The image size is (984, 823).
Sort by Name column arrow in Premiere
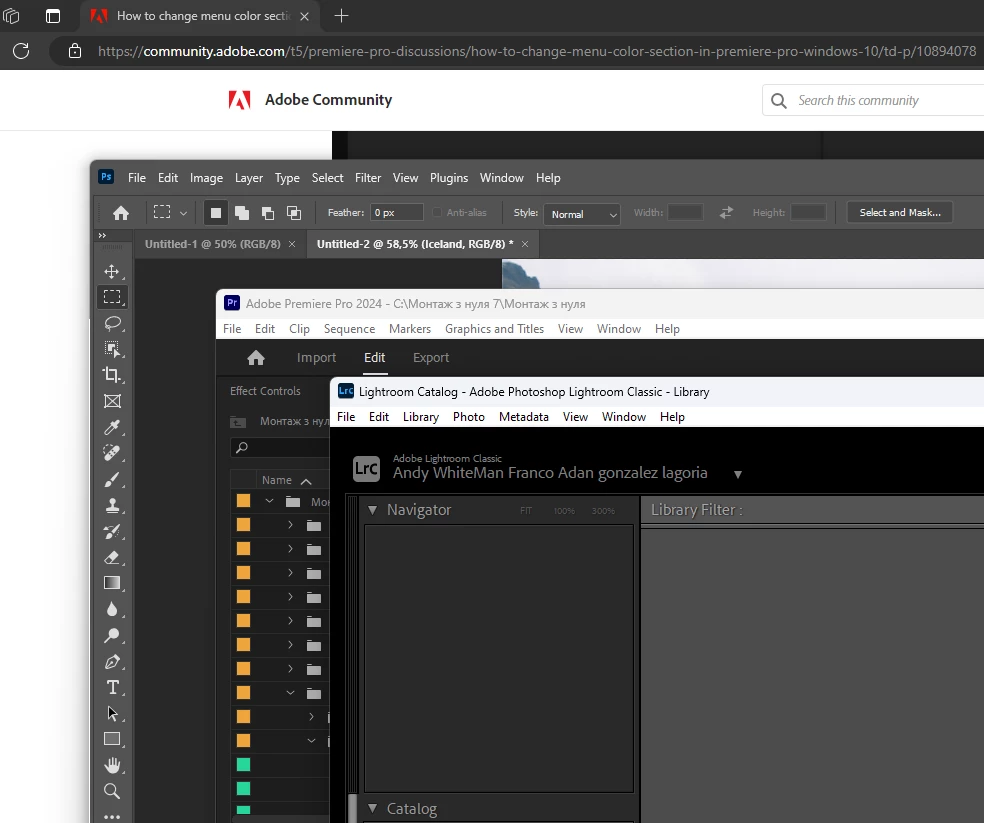coord(306,481)
